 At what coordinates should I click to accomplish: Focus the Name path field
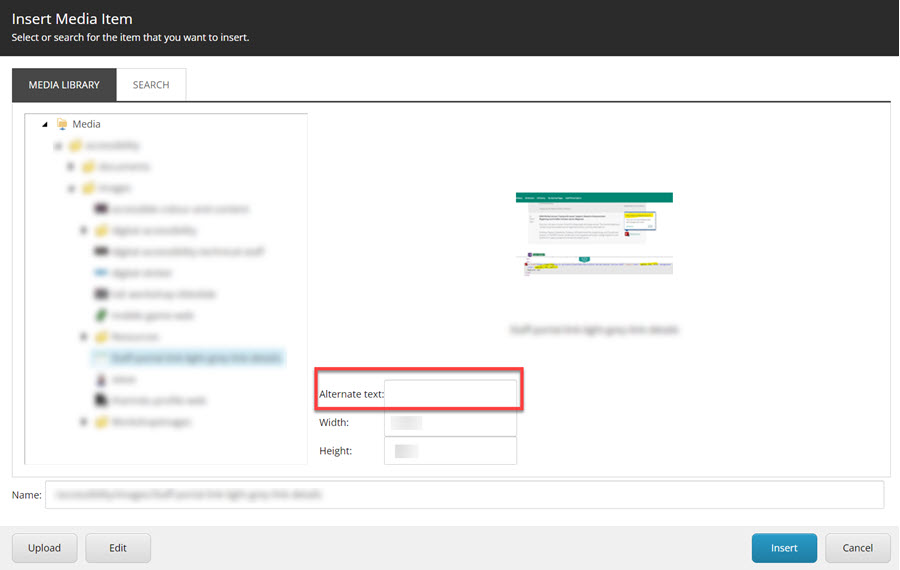pyautogui.click(x=464, y=495)
